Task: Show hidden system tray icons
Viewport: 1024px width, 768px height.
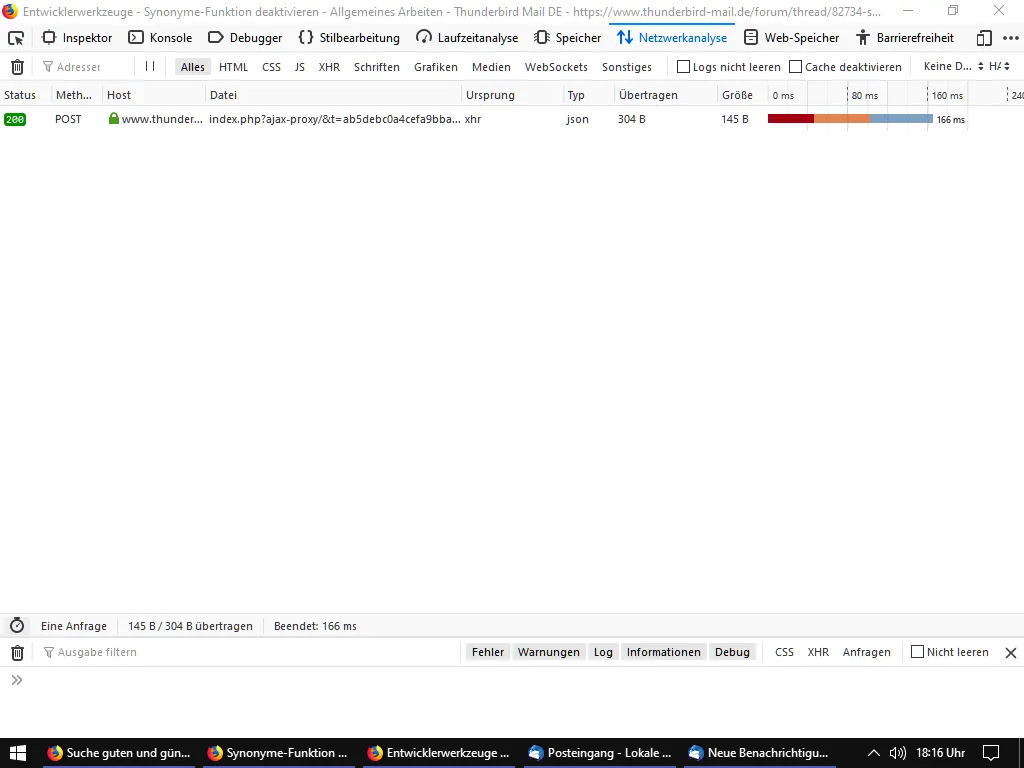Action: point(873,753)
